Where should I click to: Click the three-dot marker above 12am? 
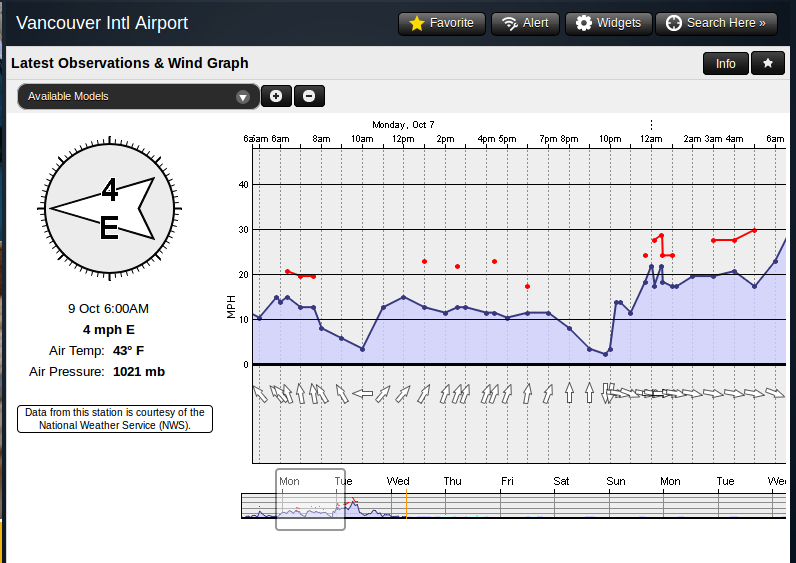[651, 125]
